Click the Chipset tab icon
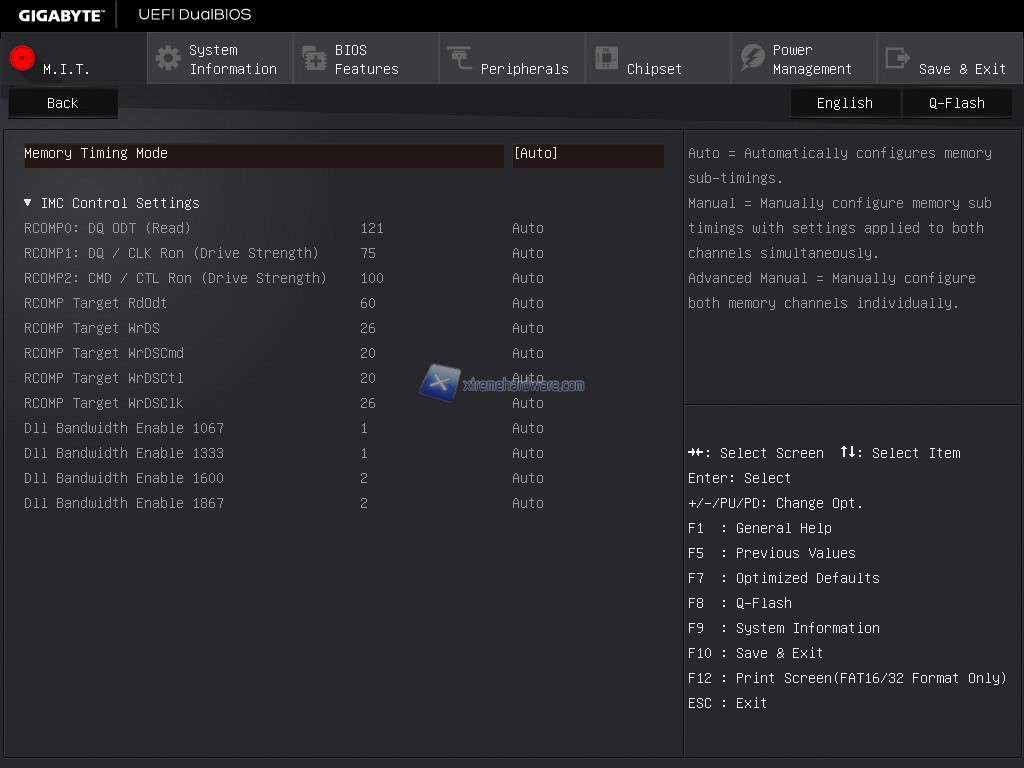Viewport: 1024px width, 768px height. click(x=606, y=58)
